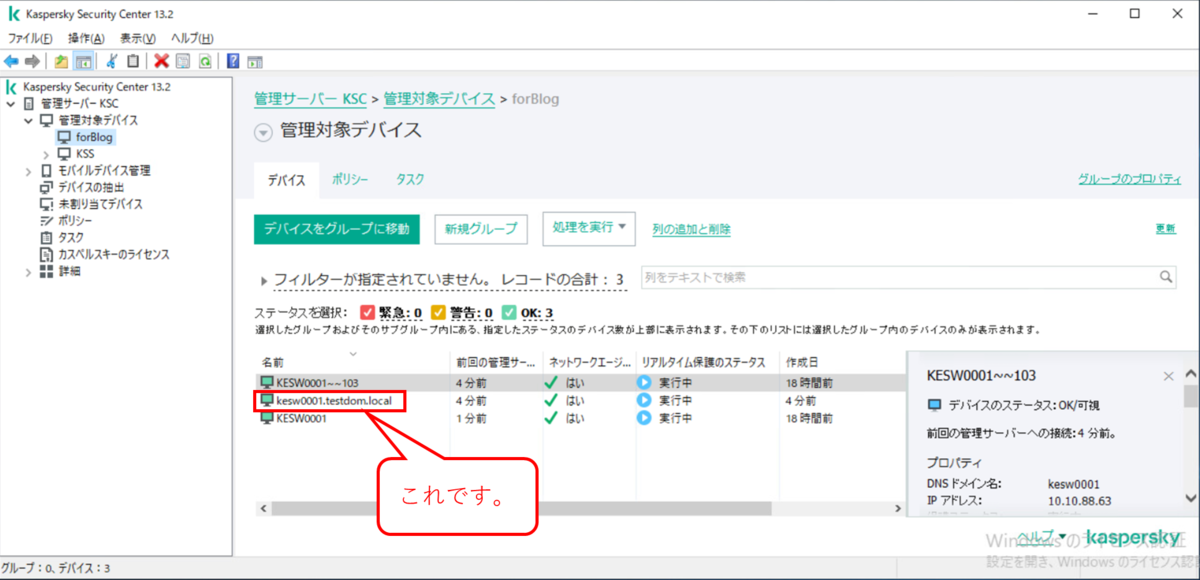The height and width of the screenshot is (580, 1200).
Task: Collapse the 管理対象デバイス tree node
Action: click(x=29, y=120)
